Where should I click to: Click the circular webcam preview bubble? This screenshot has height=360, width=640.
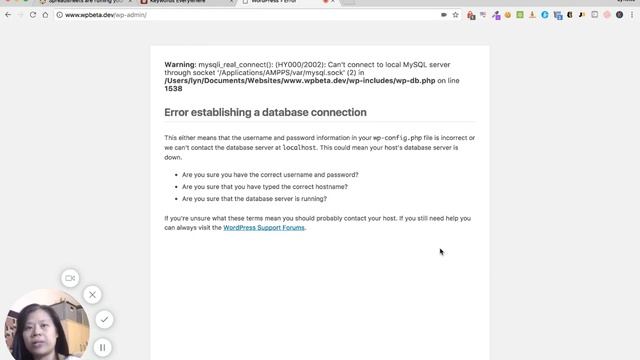[x=47, y=325]
